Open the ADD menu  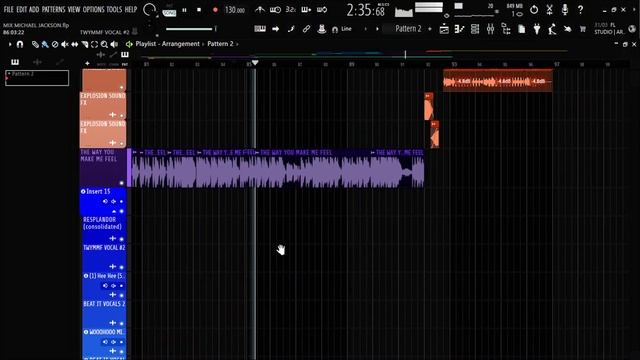[34, 9]
